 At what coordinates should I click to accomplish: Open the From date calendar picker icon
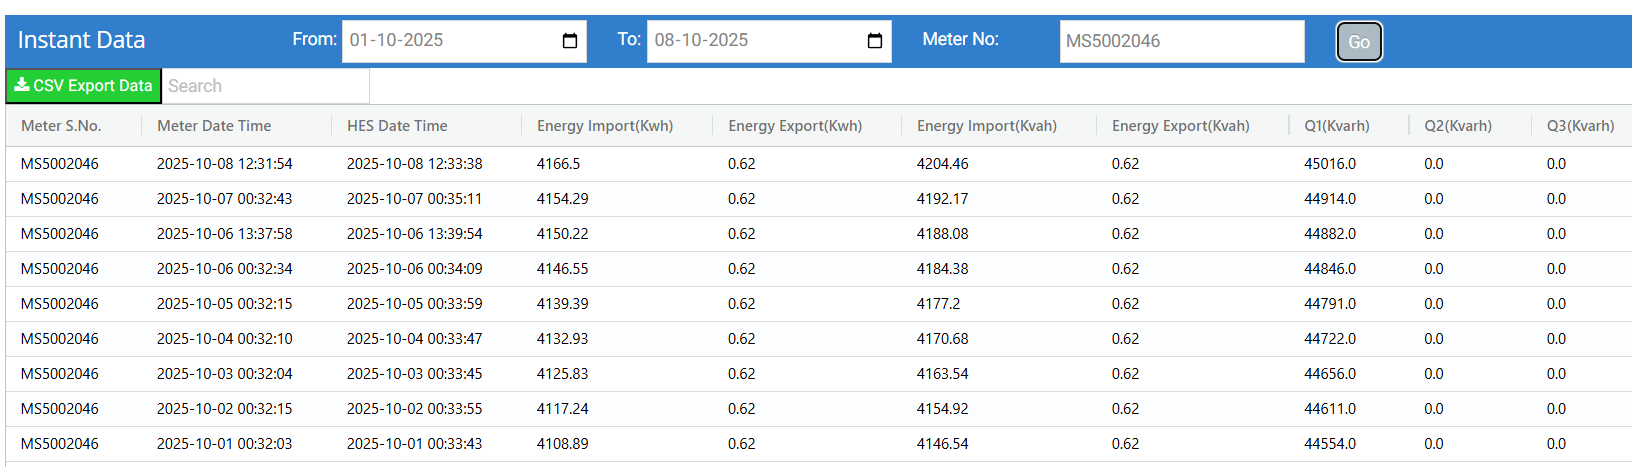[x=570, y=41]
